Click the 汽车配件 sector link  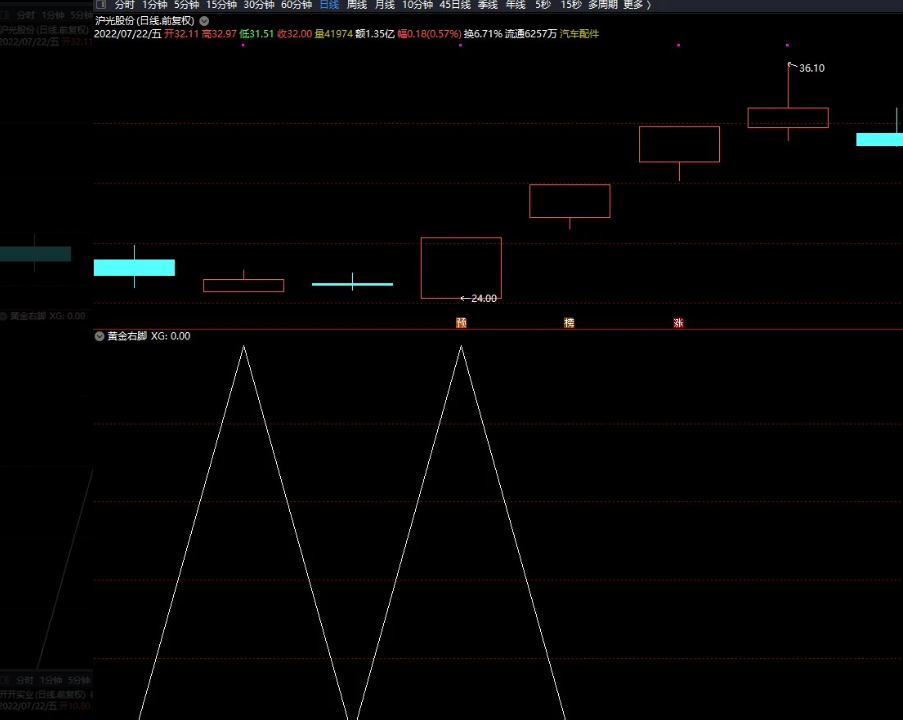580,34
